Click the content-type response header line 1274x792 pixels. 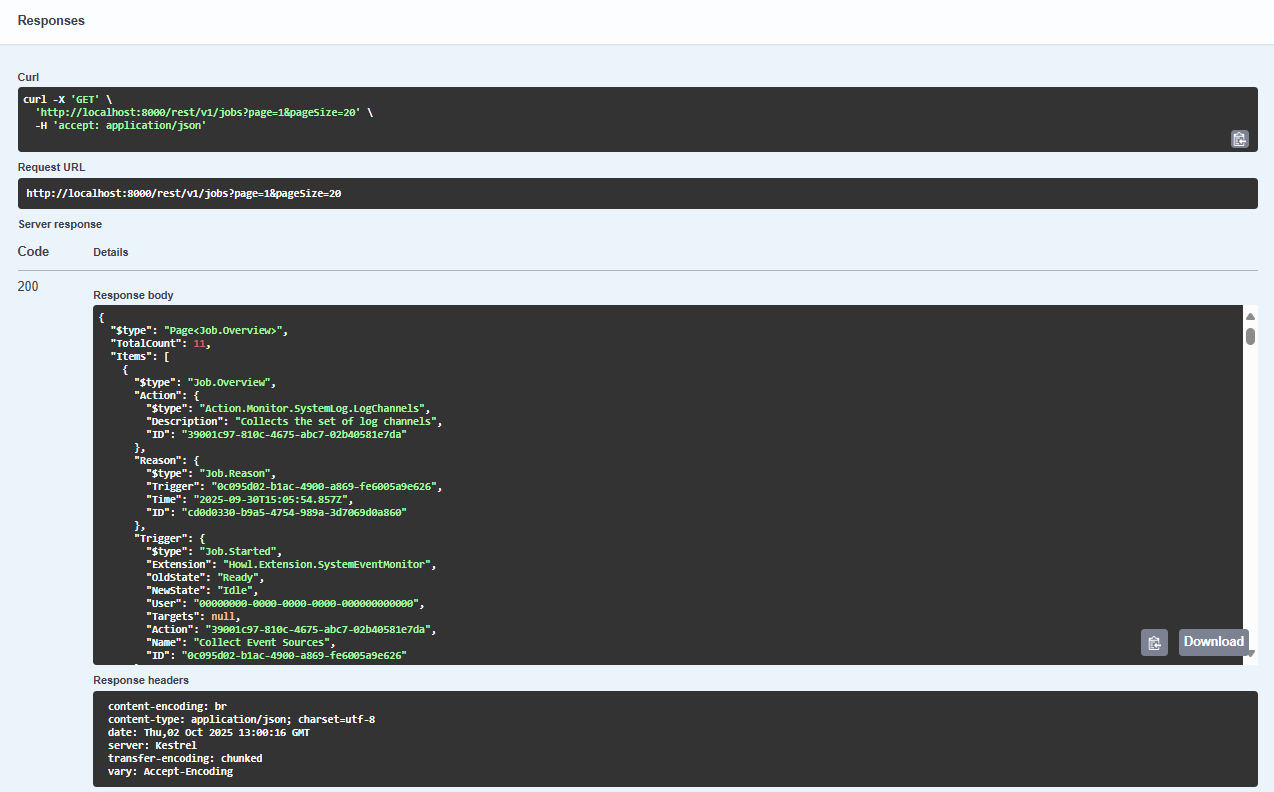[241, 719]
